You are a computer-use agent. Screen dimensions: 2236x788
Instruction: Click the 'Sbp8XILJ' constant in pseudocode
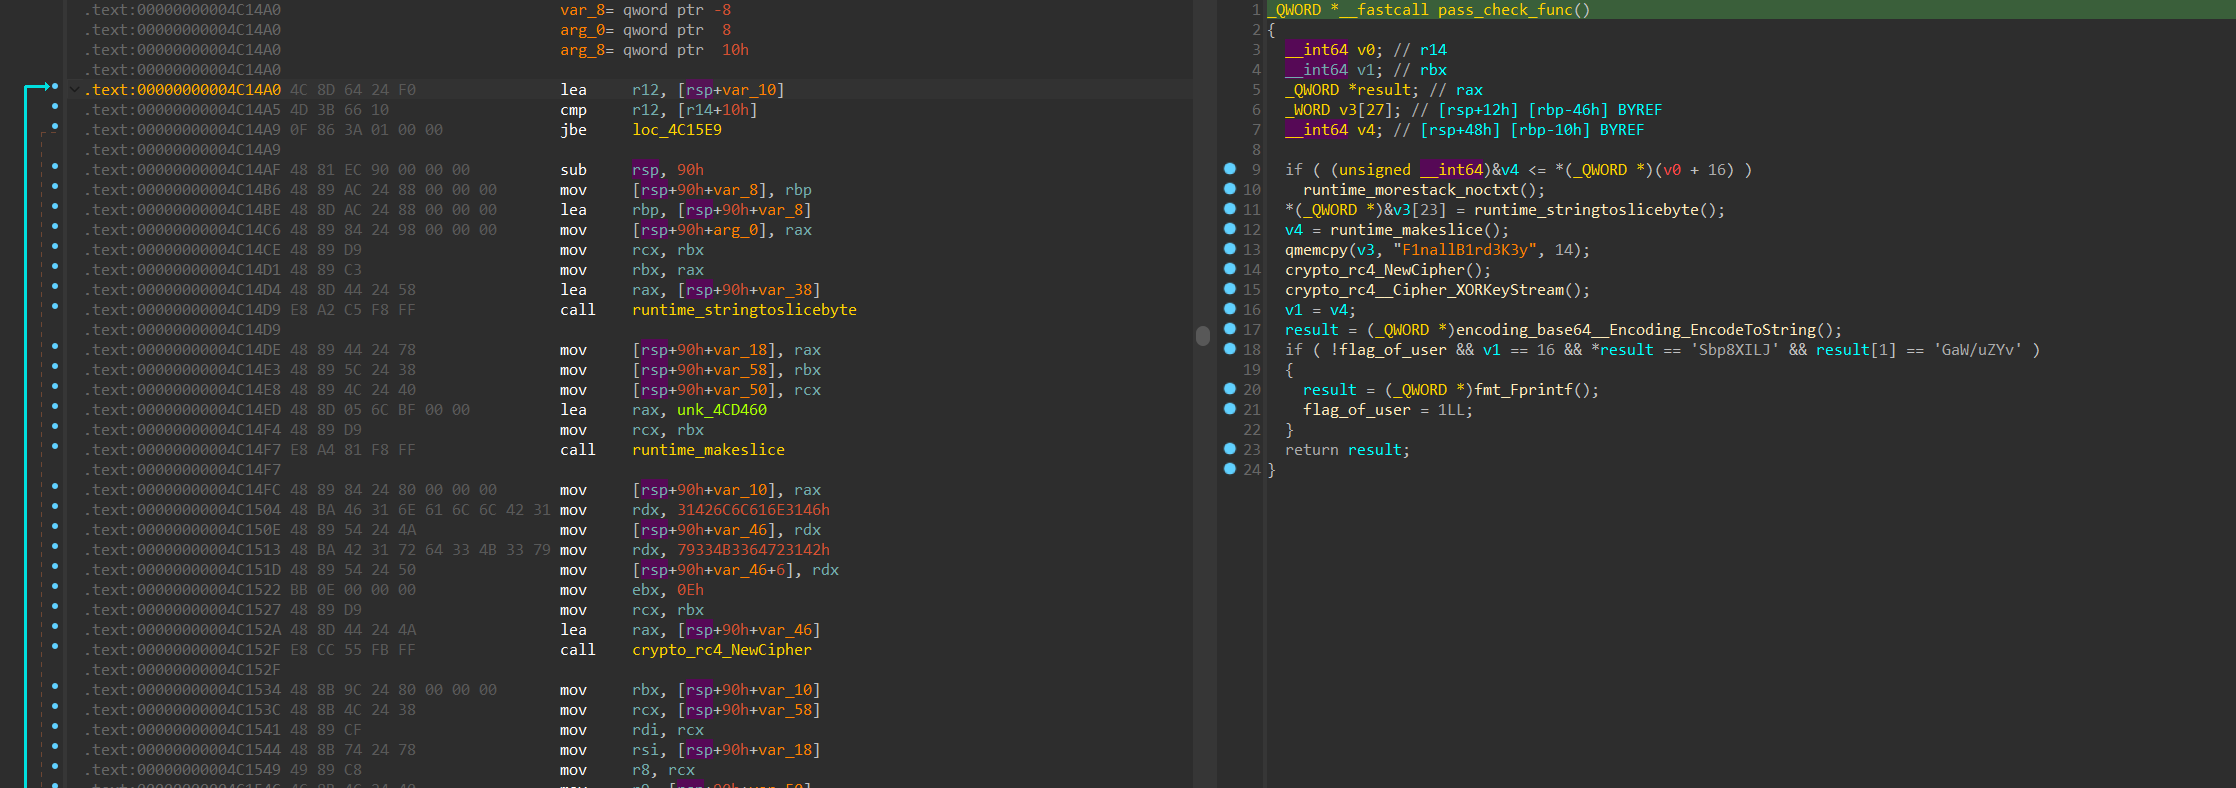(1734, 350)
